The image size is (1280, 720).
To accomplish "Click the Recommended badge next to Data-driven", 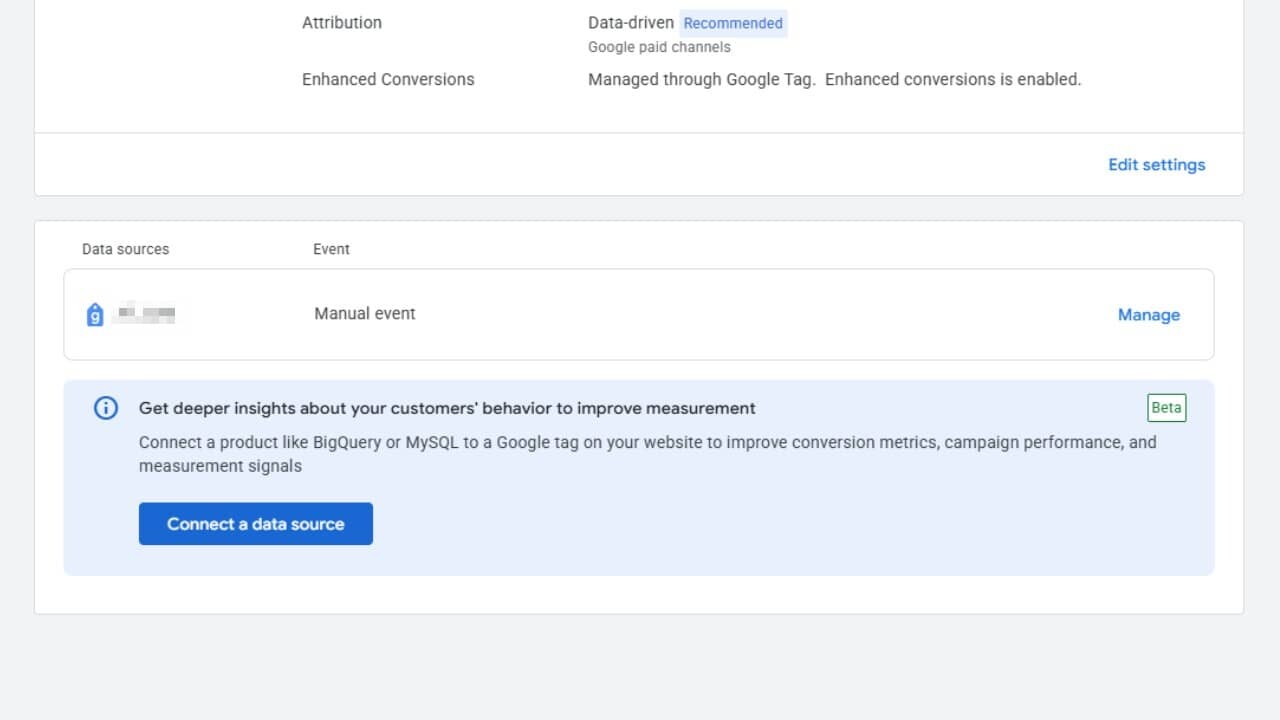I will tap(733, 23).
